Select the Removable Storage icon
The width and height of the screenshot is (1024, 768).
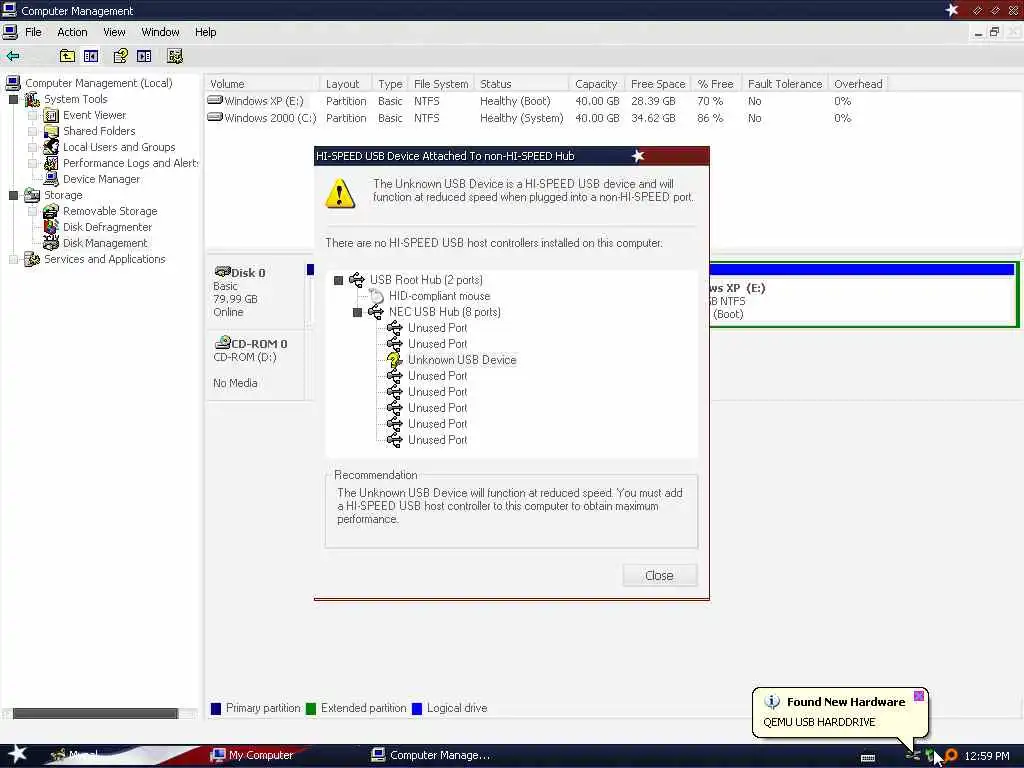(x=51, y=211)
